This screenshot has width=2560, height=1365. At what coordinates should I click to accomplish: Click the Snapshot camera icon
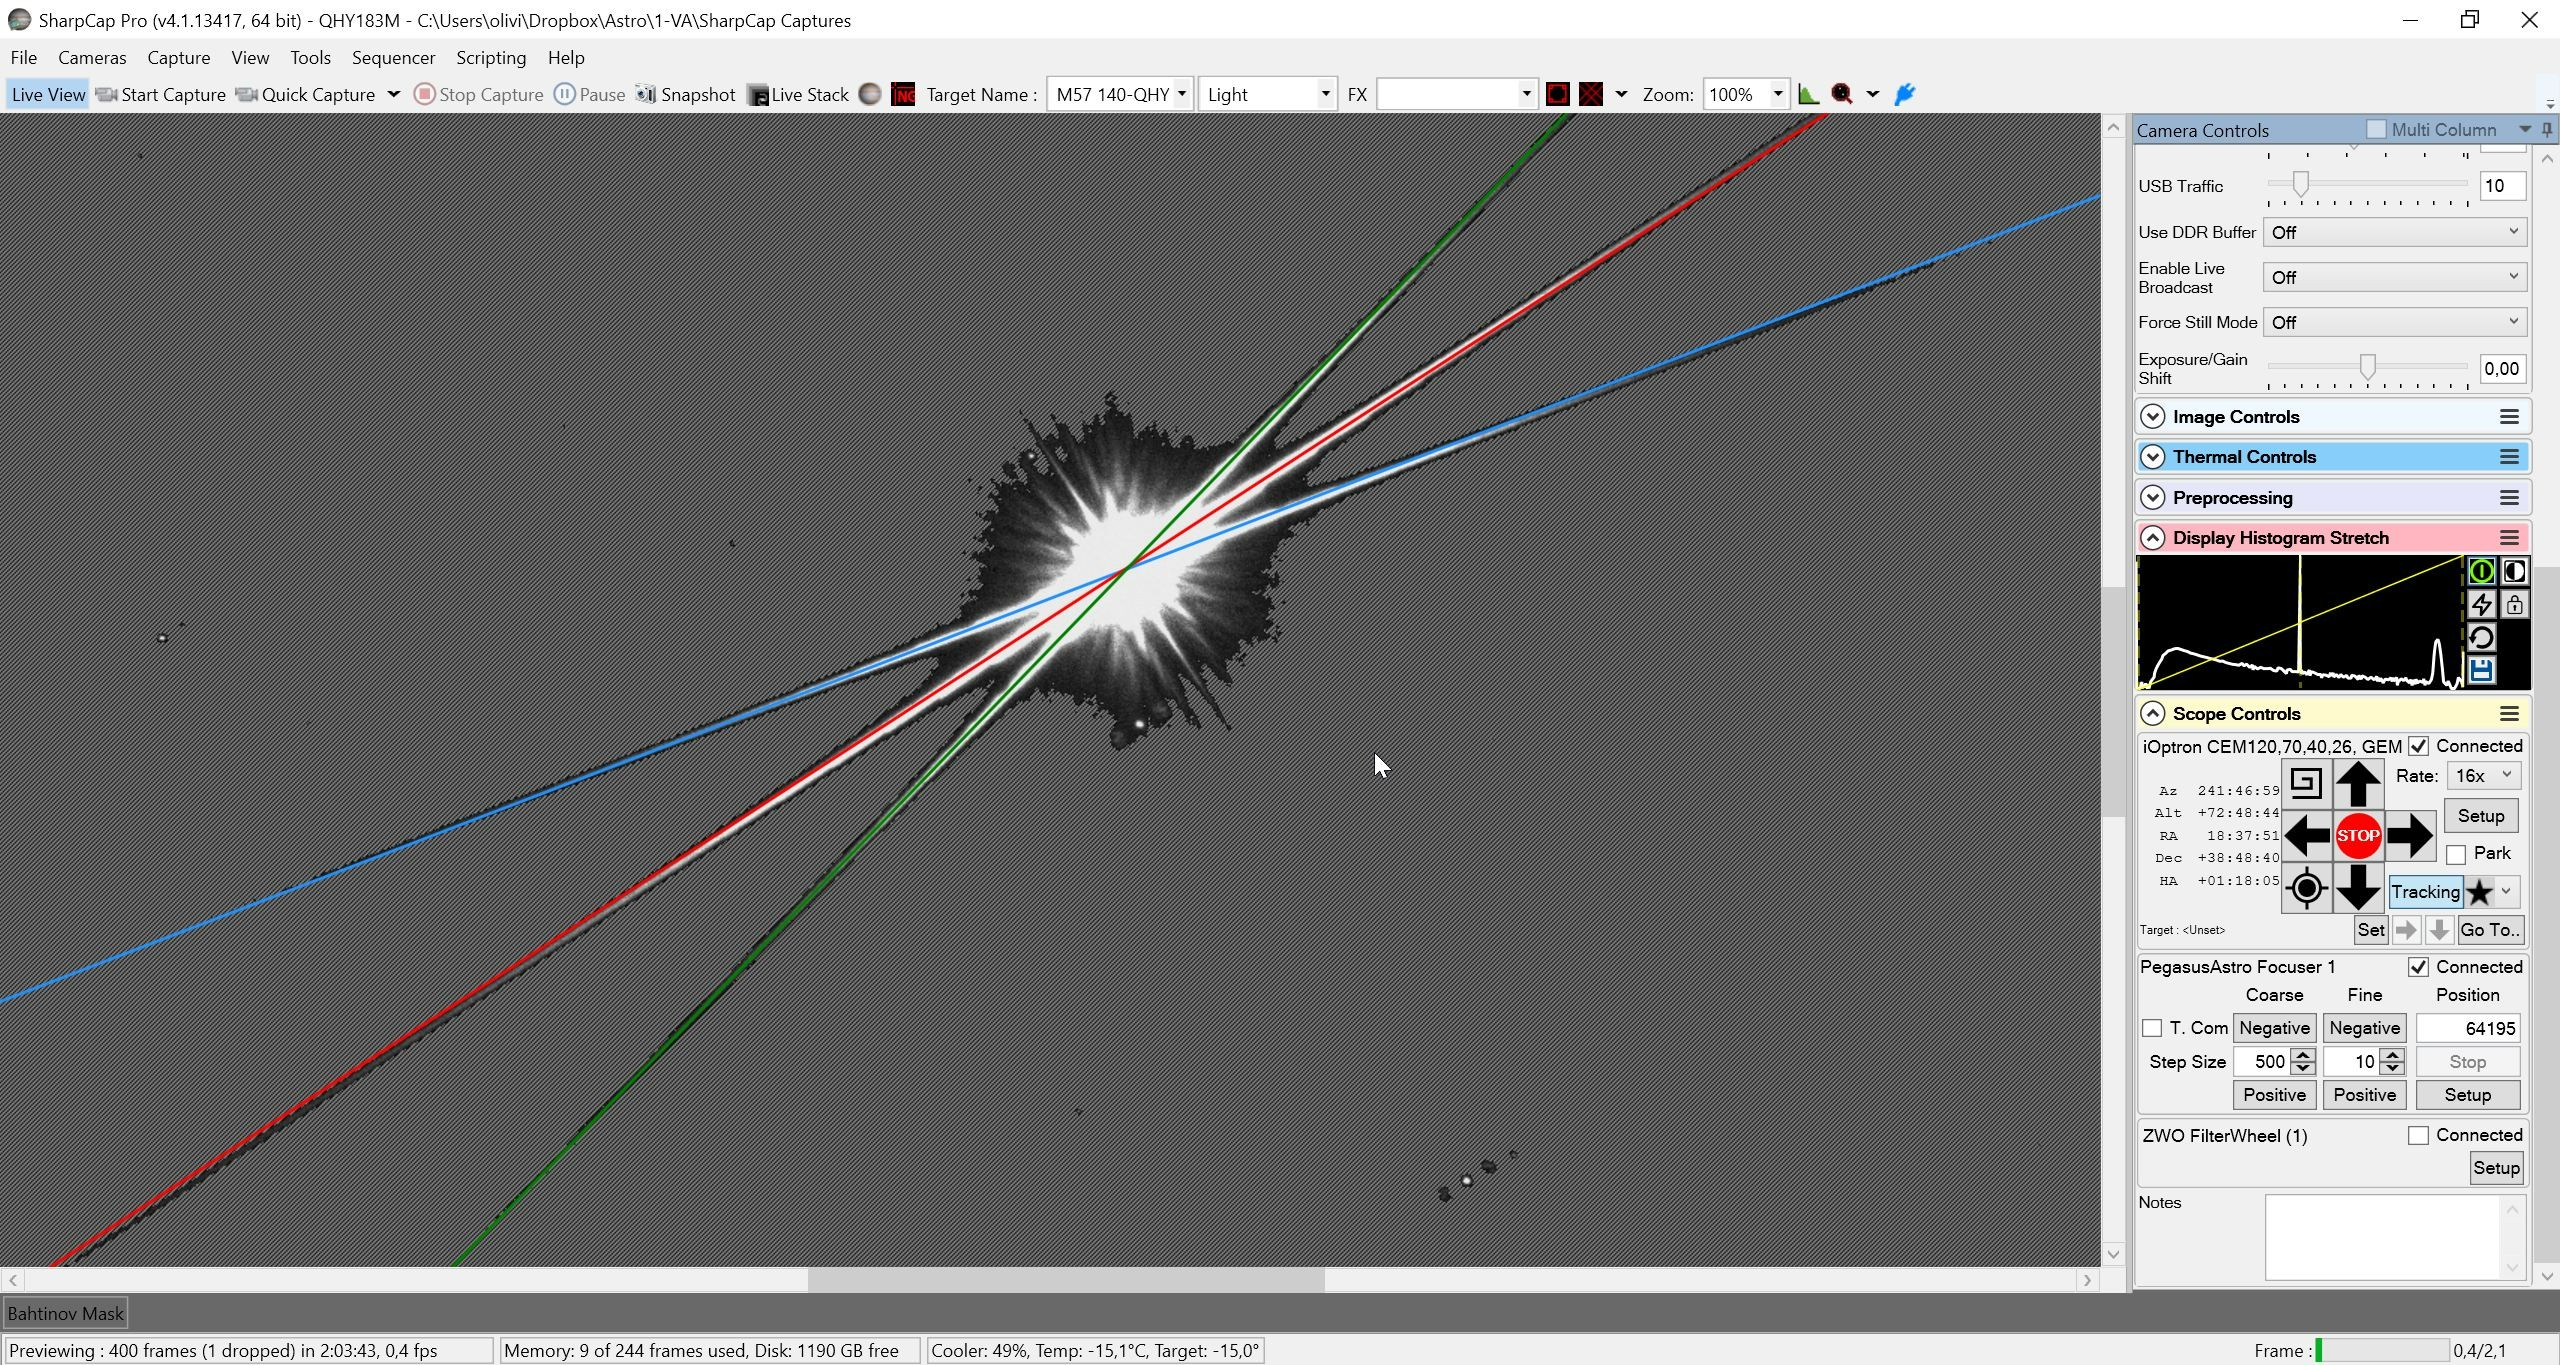[646, 94]
